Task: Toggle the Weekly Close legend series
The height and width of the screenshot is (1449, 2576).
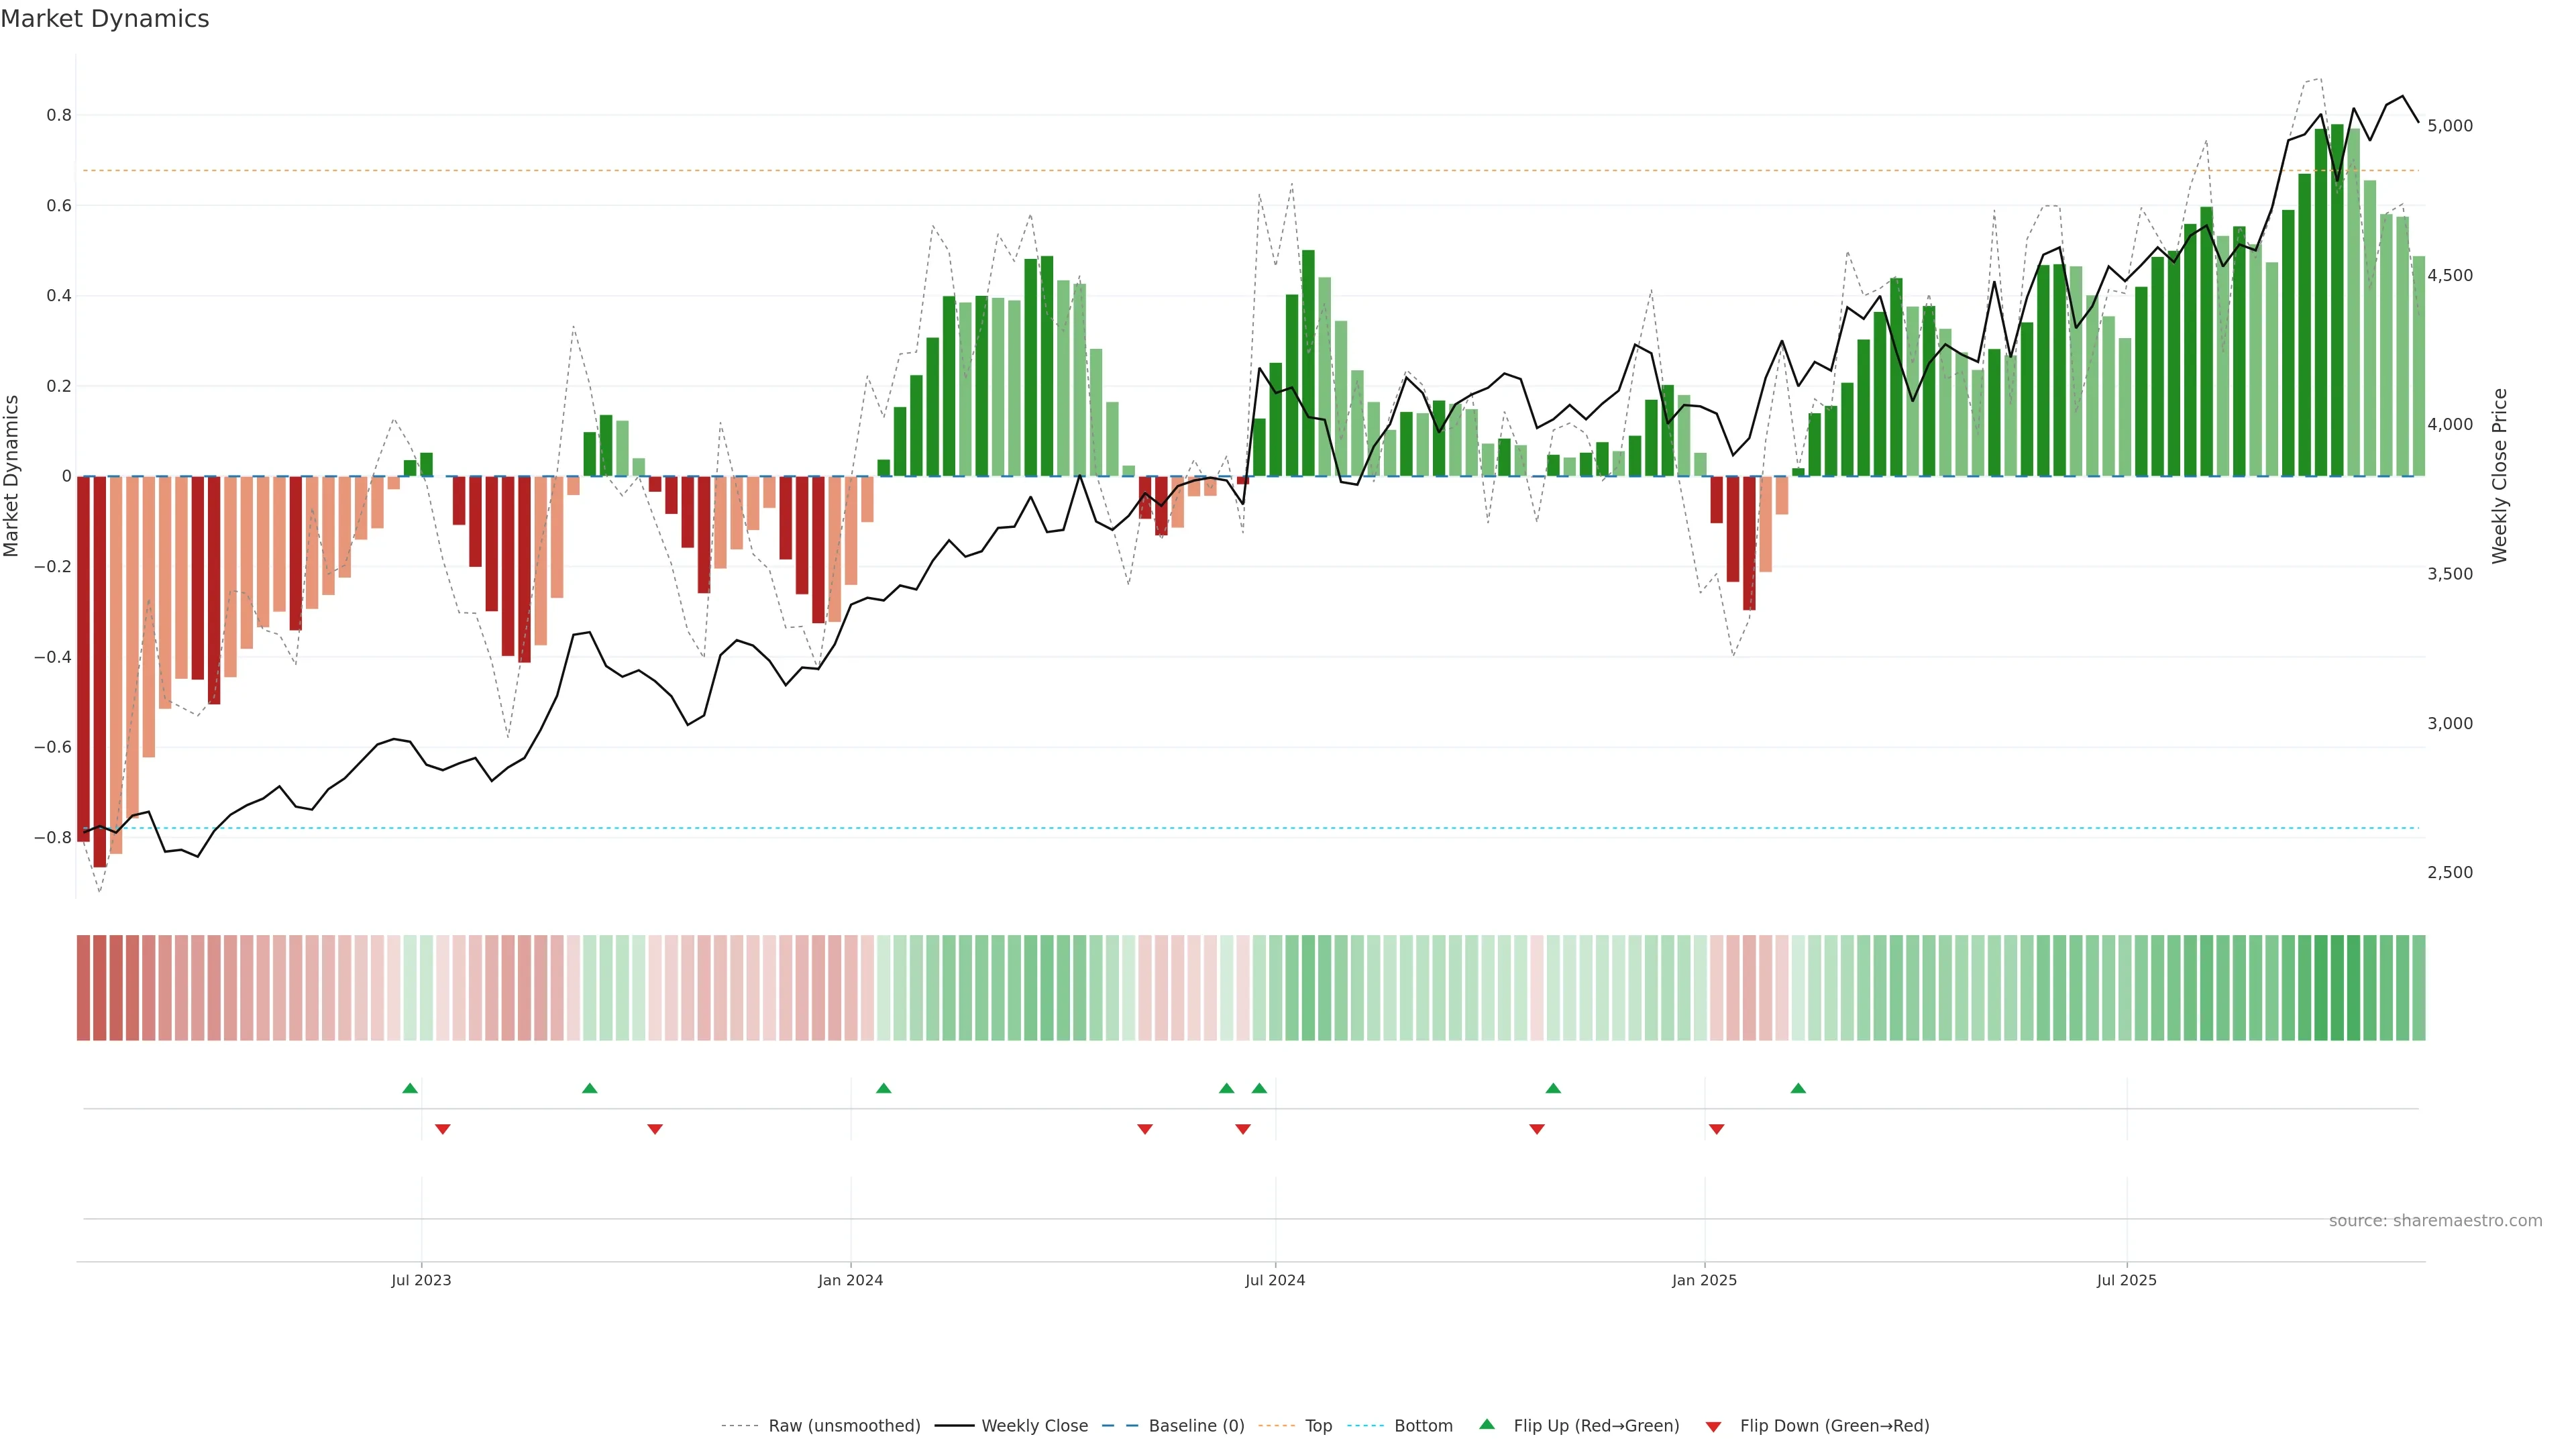Action: (x=1034, y=1426)
